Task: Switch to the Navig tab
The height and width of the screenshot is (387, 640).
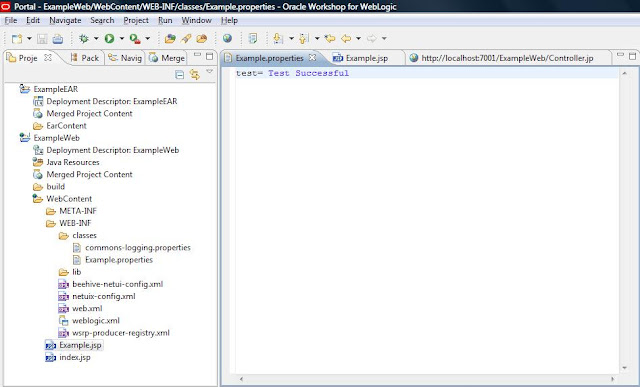Action: 125,58
